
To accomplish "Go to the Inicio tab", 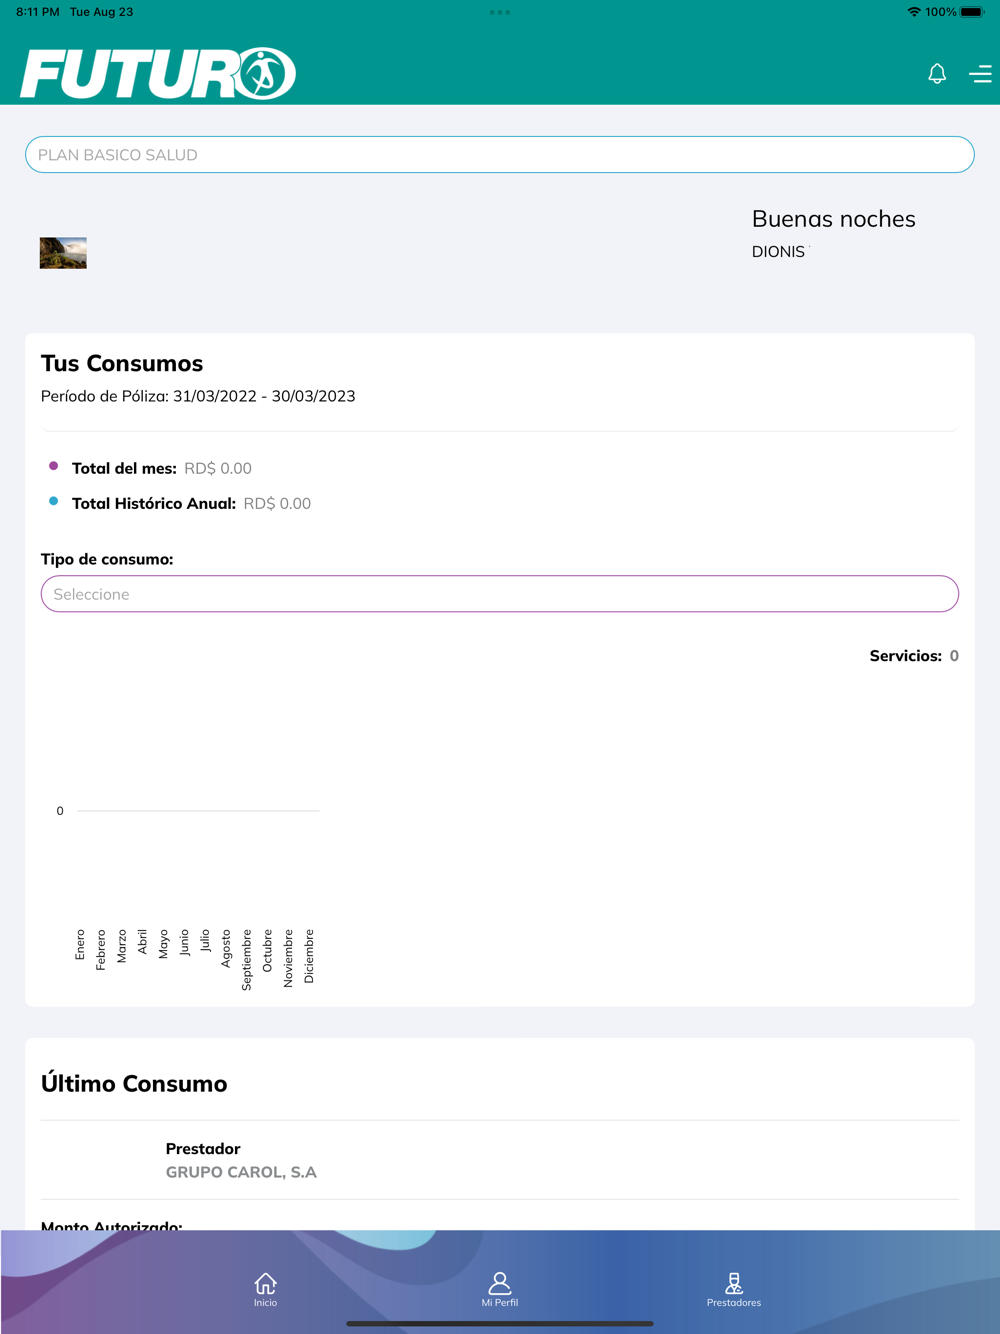I will click(x=265, y=1289).
